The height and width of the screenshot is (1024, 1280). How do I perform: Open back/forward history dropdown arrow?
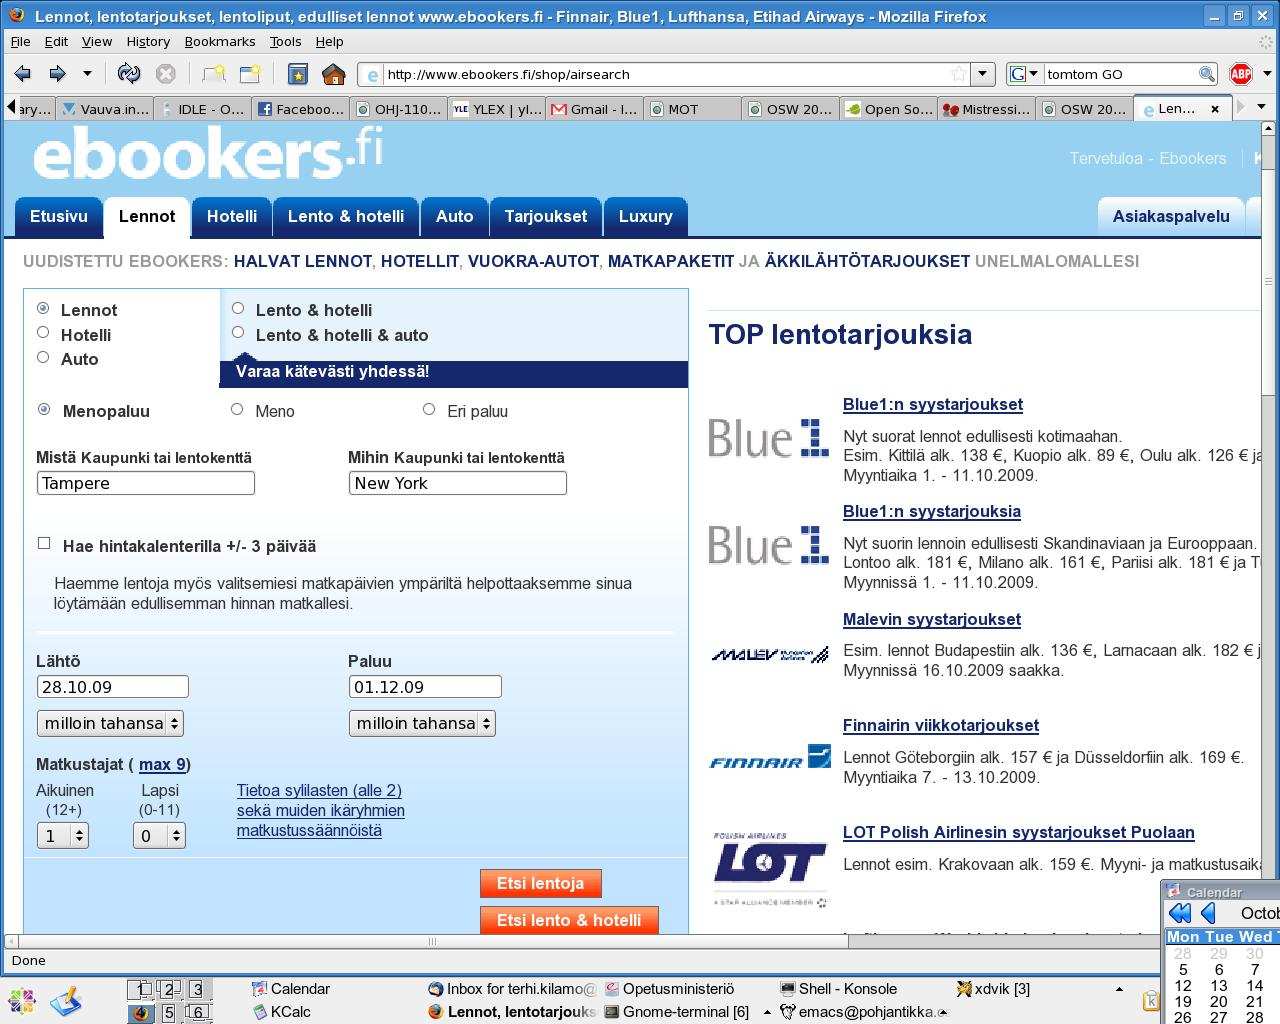click(x=87, y=74)
